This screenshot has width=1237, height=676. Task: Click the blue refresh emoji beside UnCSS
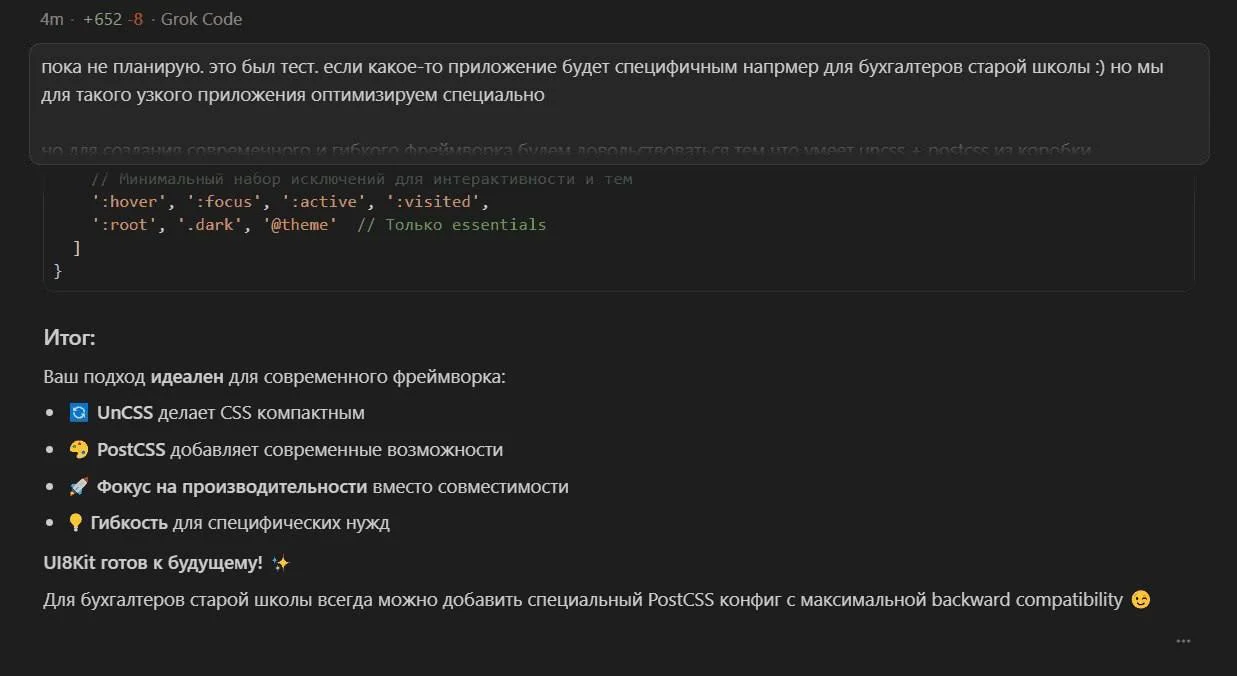point(79,413)
